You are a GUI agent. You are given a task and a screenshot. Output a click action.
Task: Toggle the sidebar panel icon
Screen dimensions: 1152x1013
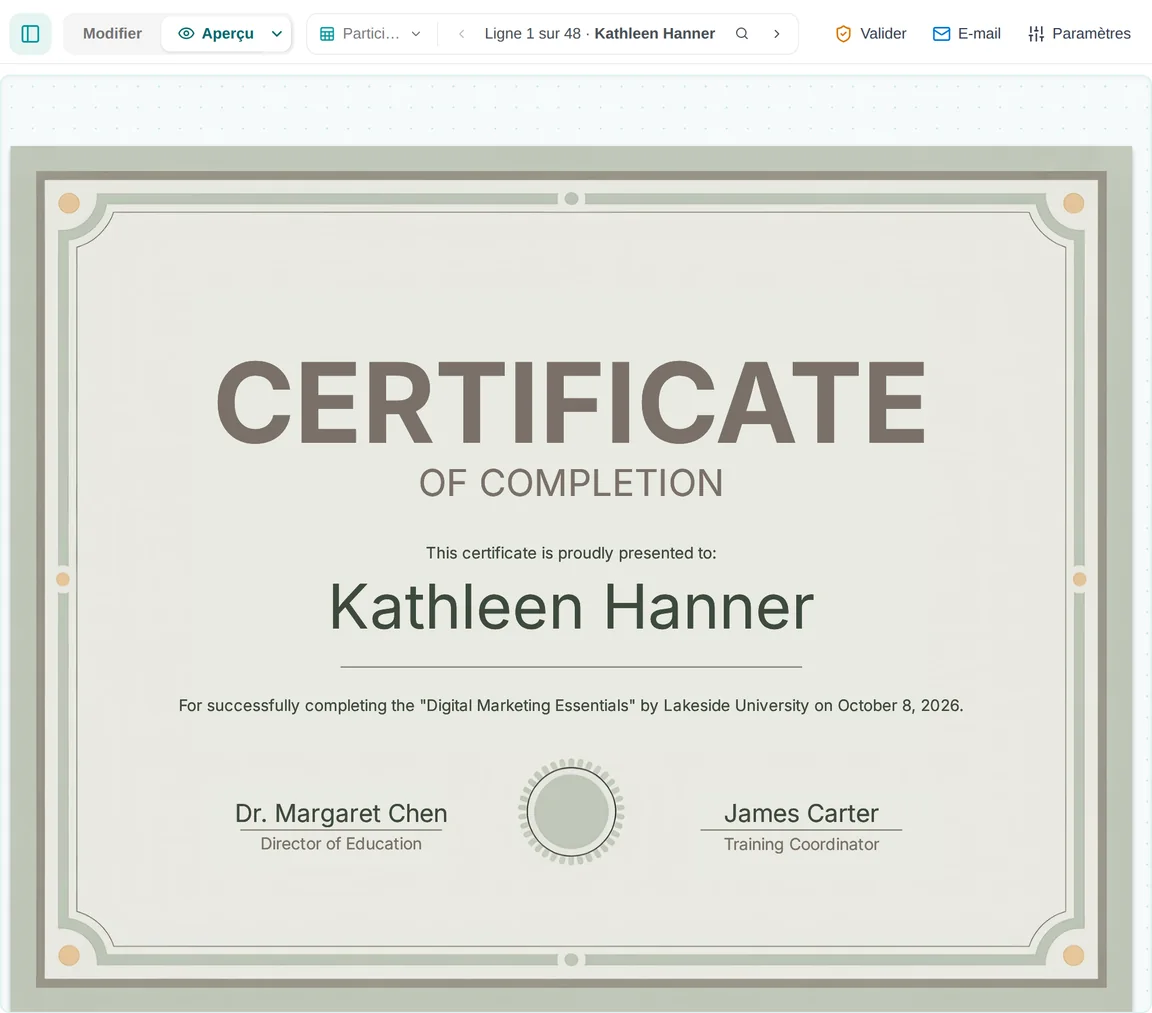tap(30, 34)
